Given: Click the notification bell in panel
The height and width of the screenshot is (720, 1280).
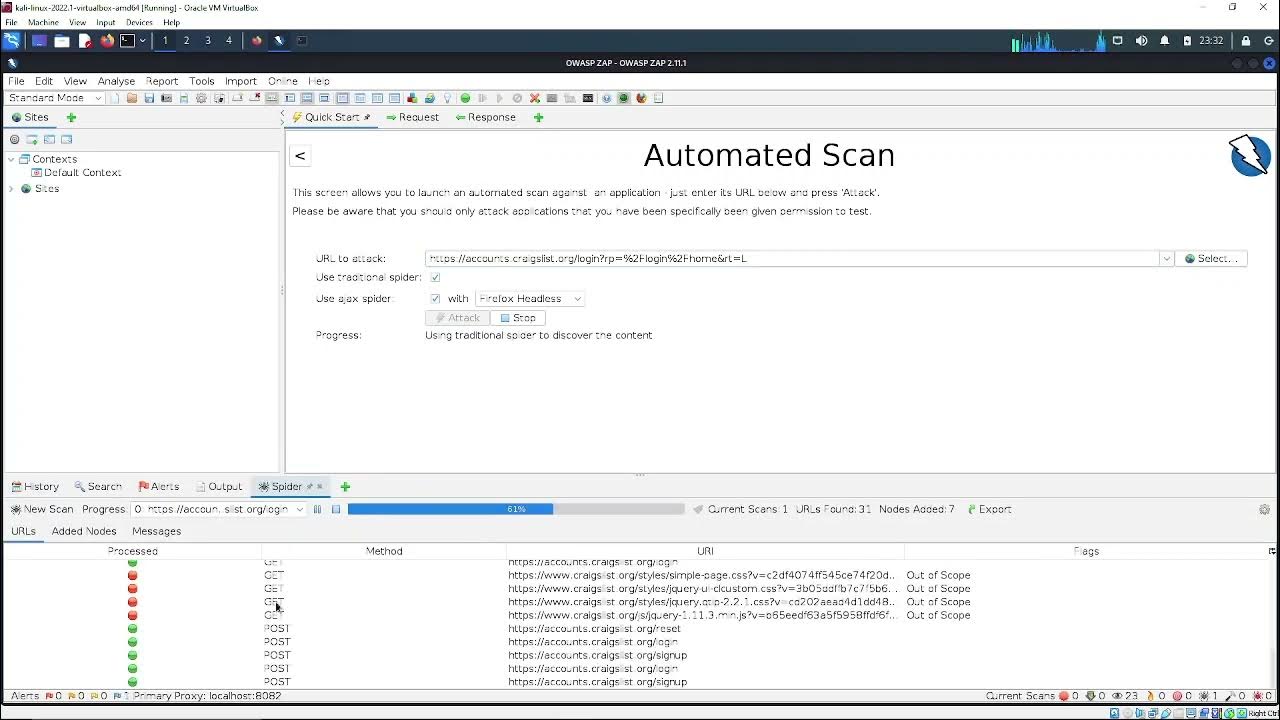Looking at the screenshot, I should click(x=1164, y=41).
